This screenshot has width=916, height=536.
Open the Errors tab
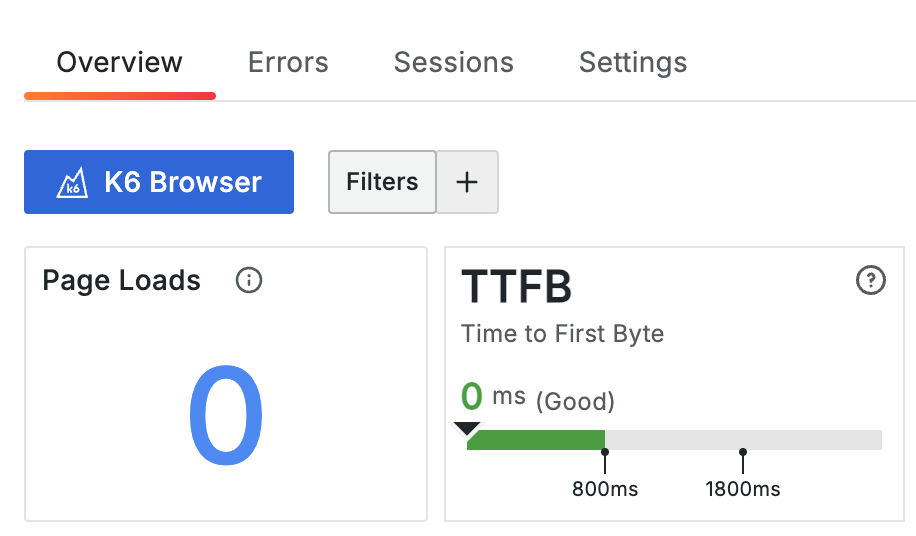(288, 63)
